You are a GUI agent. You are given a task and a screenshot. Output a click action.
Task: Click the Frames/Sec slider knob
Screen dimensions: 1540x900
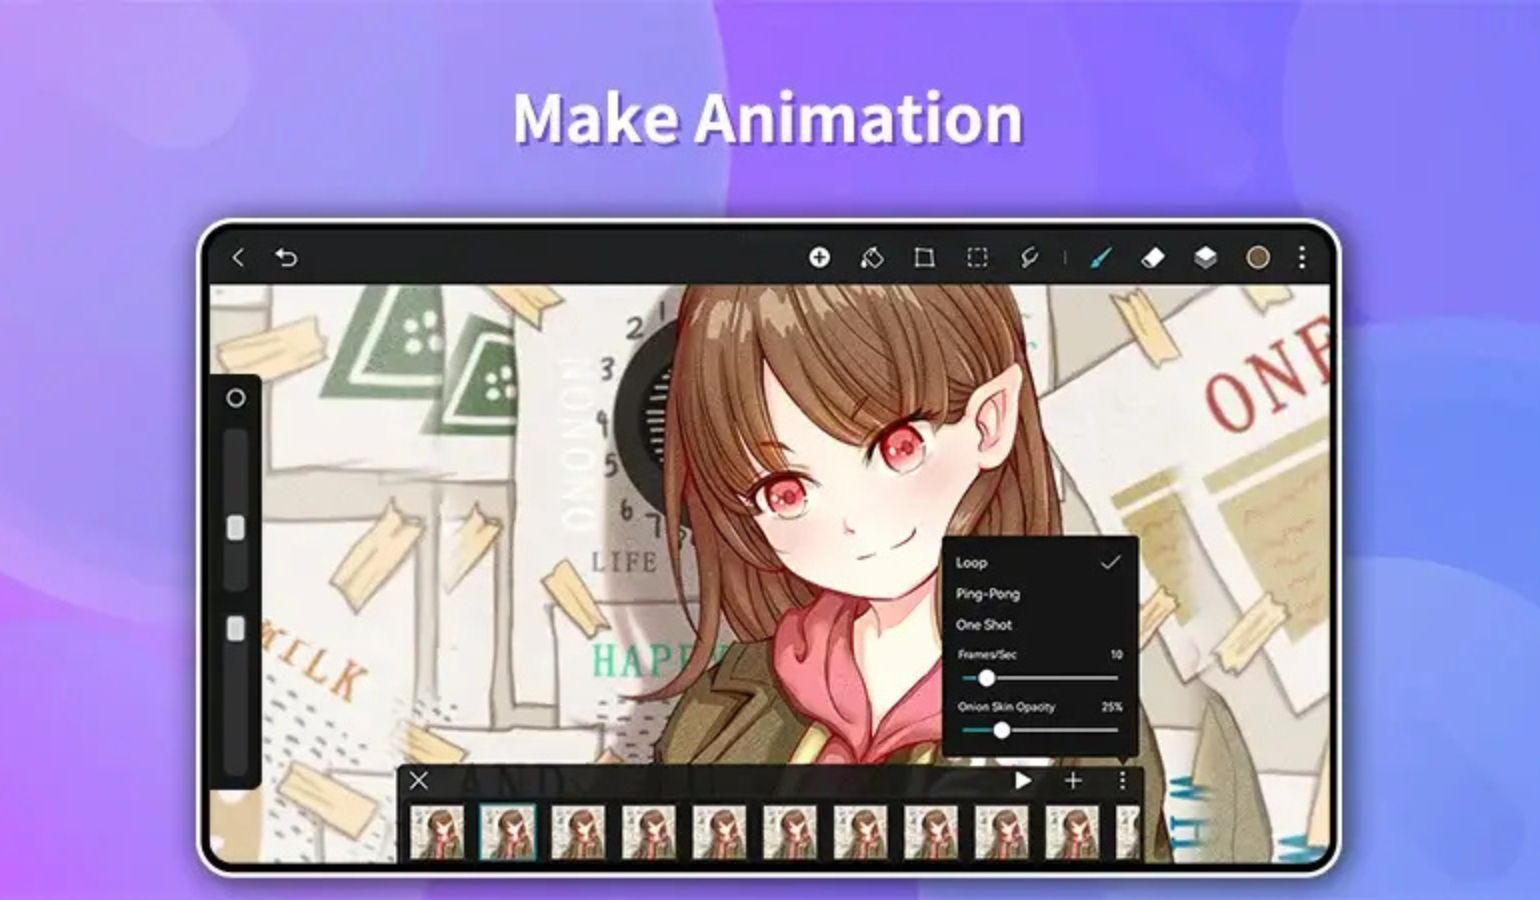pos(986,678)
